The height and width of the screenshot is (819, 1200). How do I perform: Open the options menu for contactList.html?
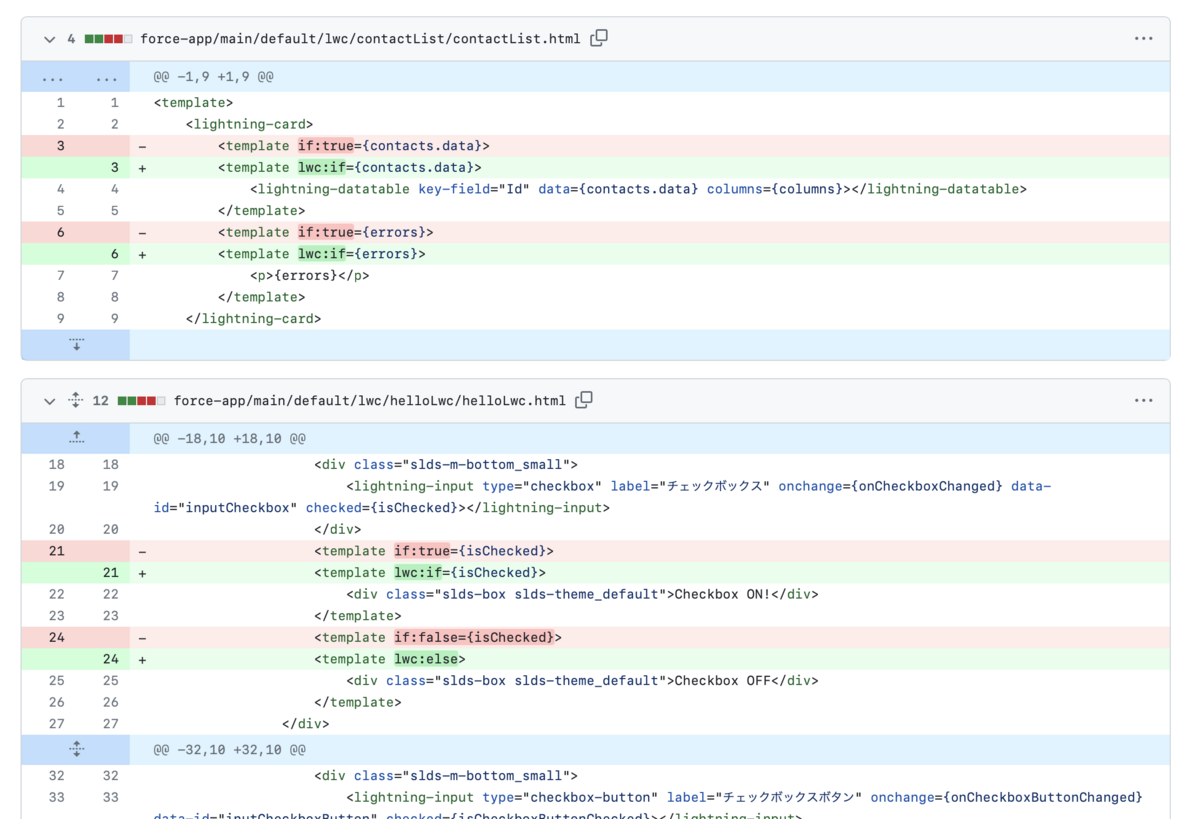(1143, 37)
